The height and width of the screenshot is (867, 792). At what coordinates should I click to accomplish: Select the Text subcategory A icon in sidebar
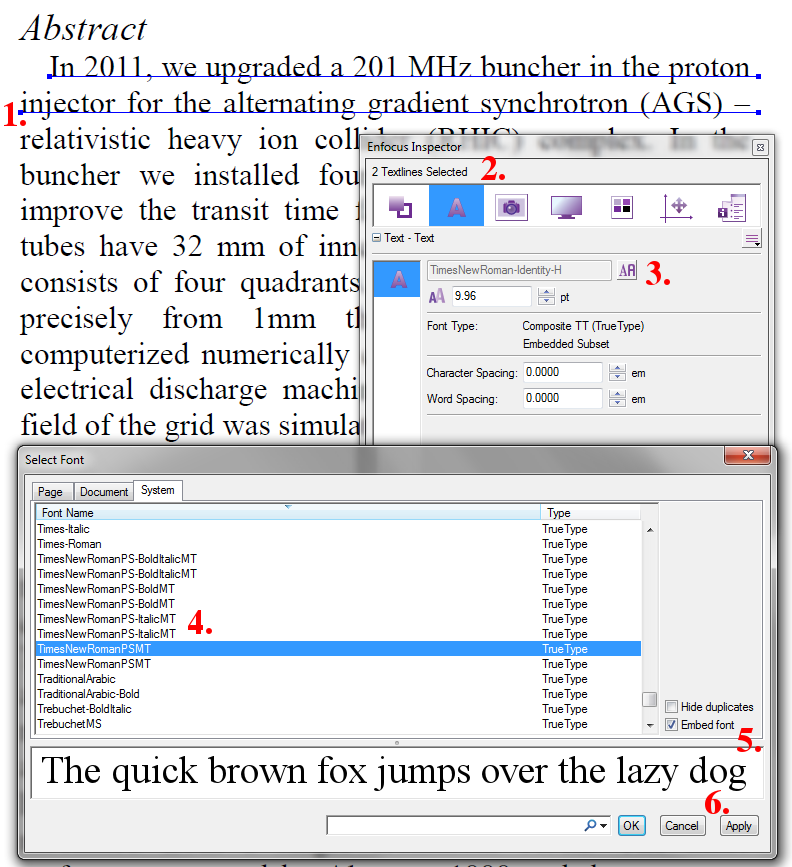[x=397, y=279]
